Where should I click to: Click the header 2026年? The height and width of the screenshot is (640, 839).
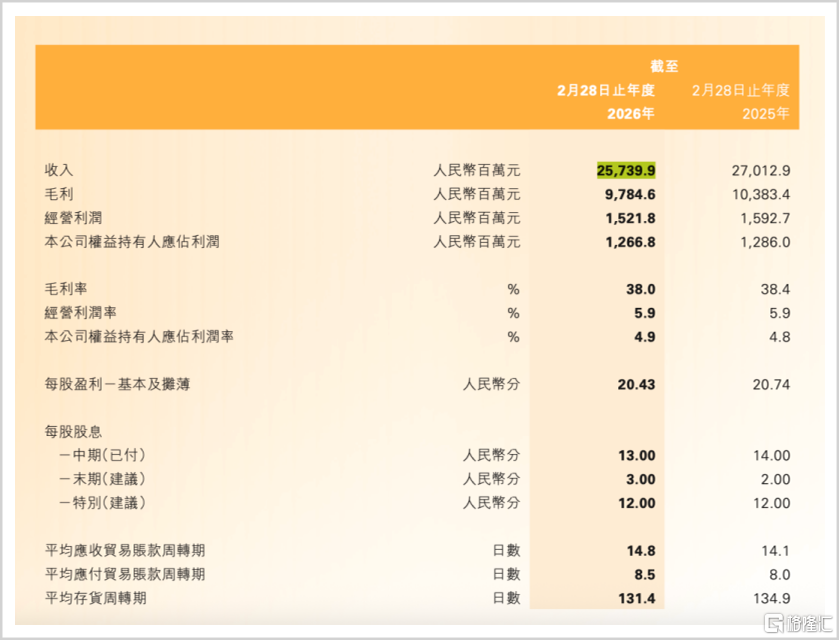pyautogui.click(x=631, y=113)
